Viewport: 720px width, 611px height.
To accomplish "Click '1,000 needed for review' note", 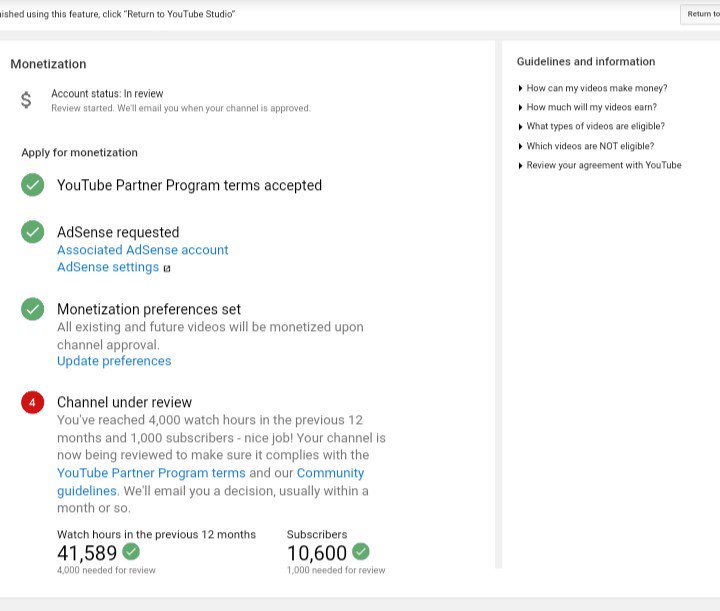I will click(x=336, y=570).
